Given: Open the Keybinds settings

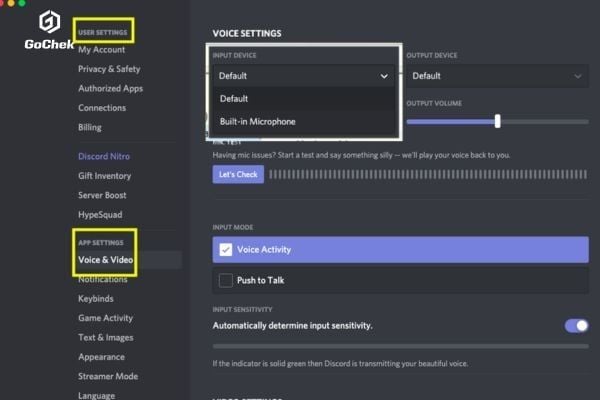Looking at the screenshot, I should click(98, 298).
